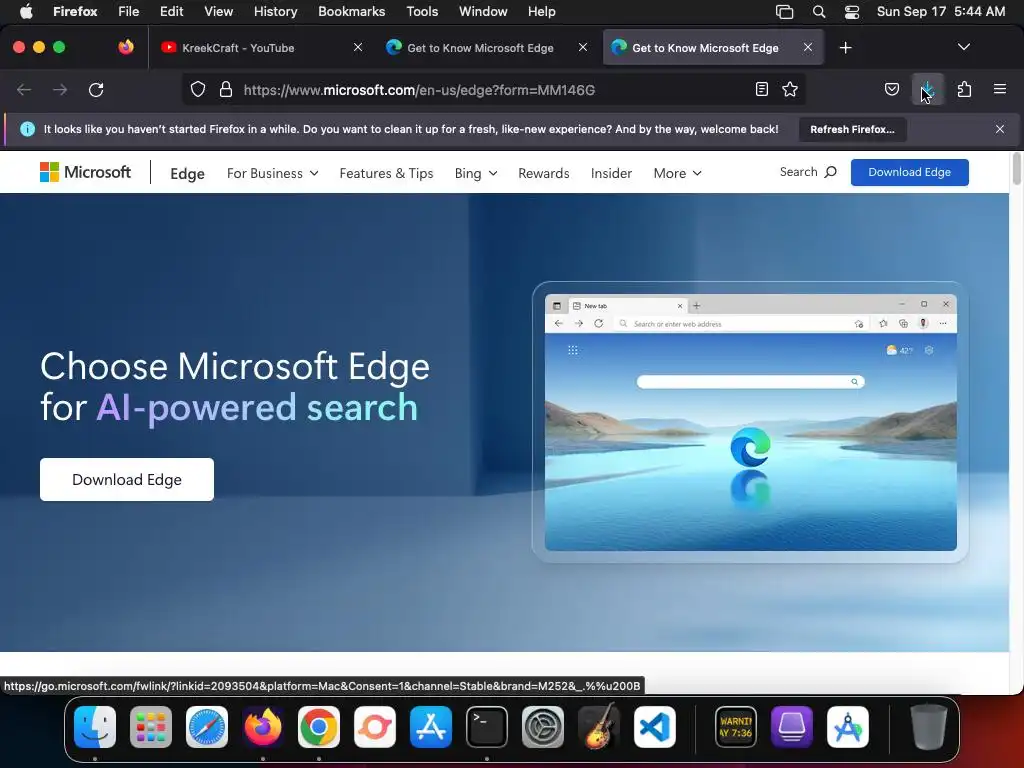
Task: Open the Tools menu
Action: (x=422, y=12)
